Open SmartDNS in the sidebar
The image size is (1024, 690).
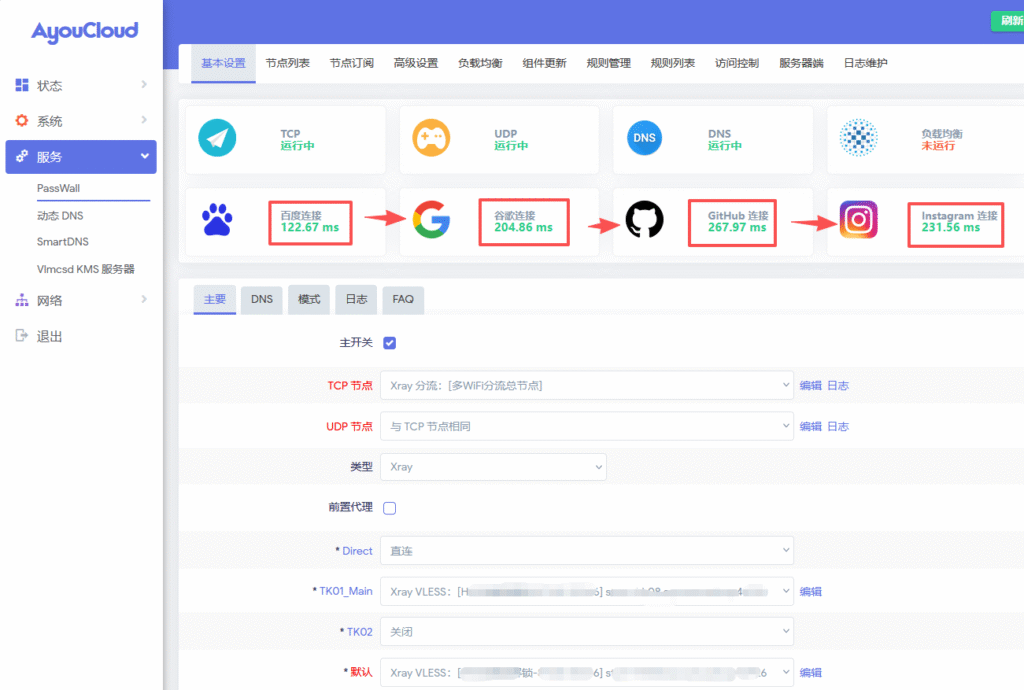tap(63, 242)
